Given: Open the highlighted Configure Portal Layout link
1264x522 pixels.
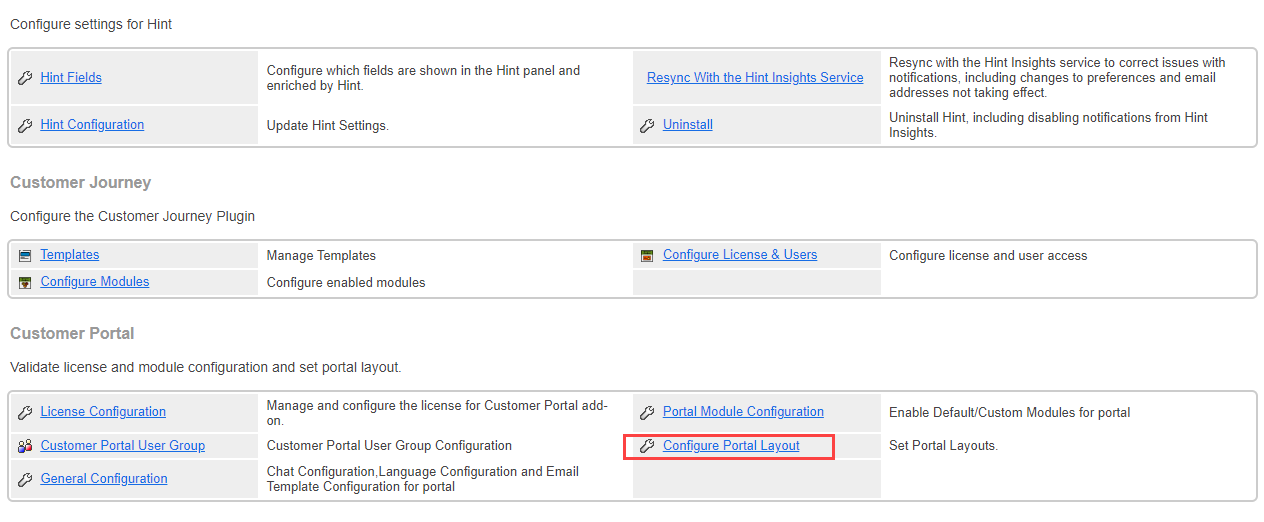Looking at the screenshot, I should coord(731,446).
